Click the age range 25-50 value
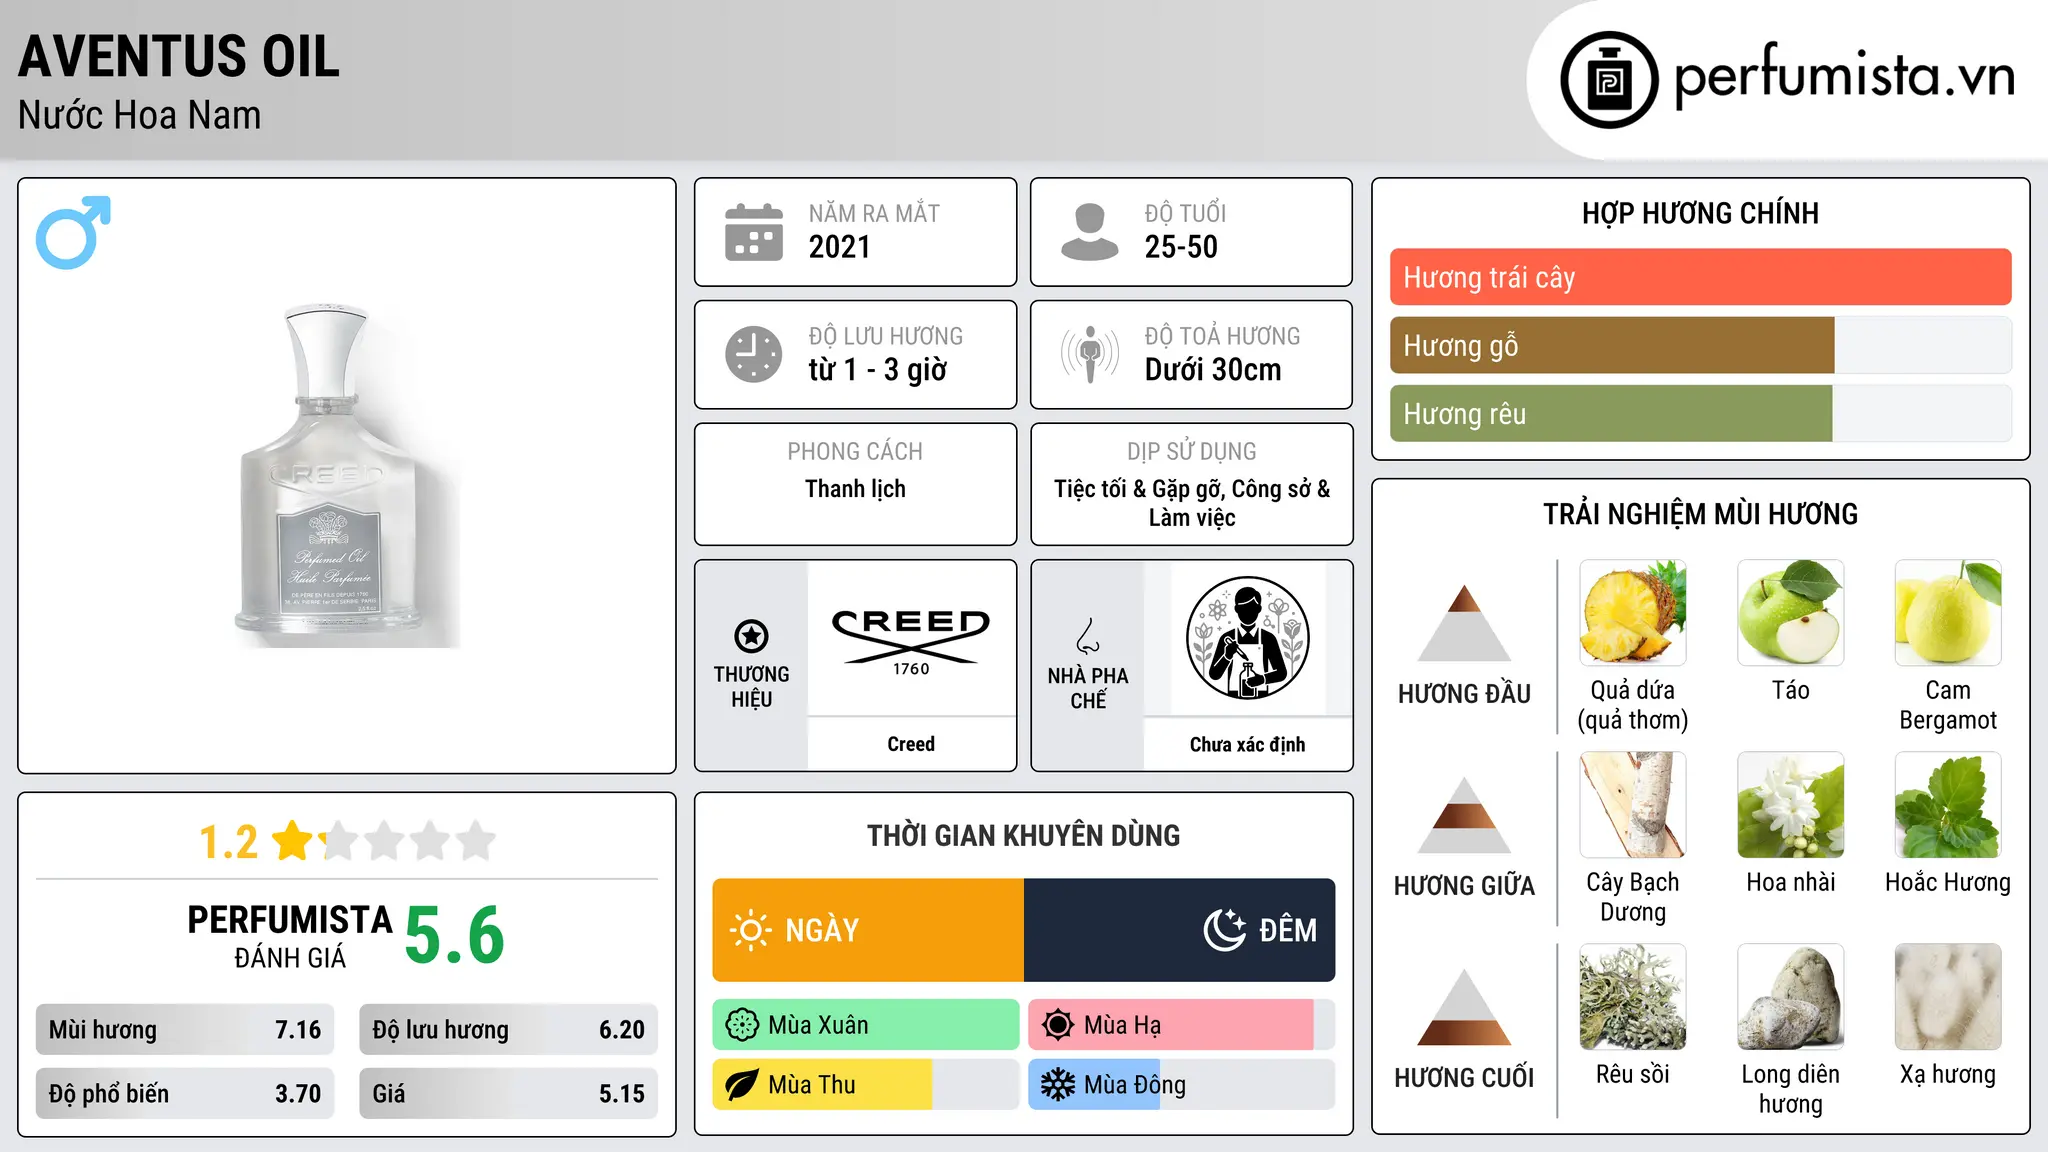 pos(1181,247)
